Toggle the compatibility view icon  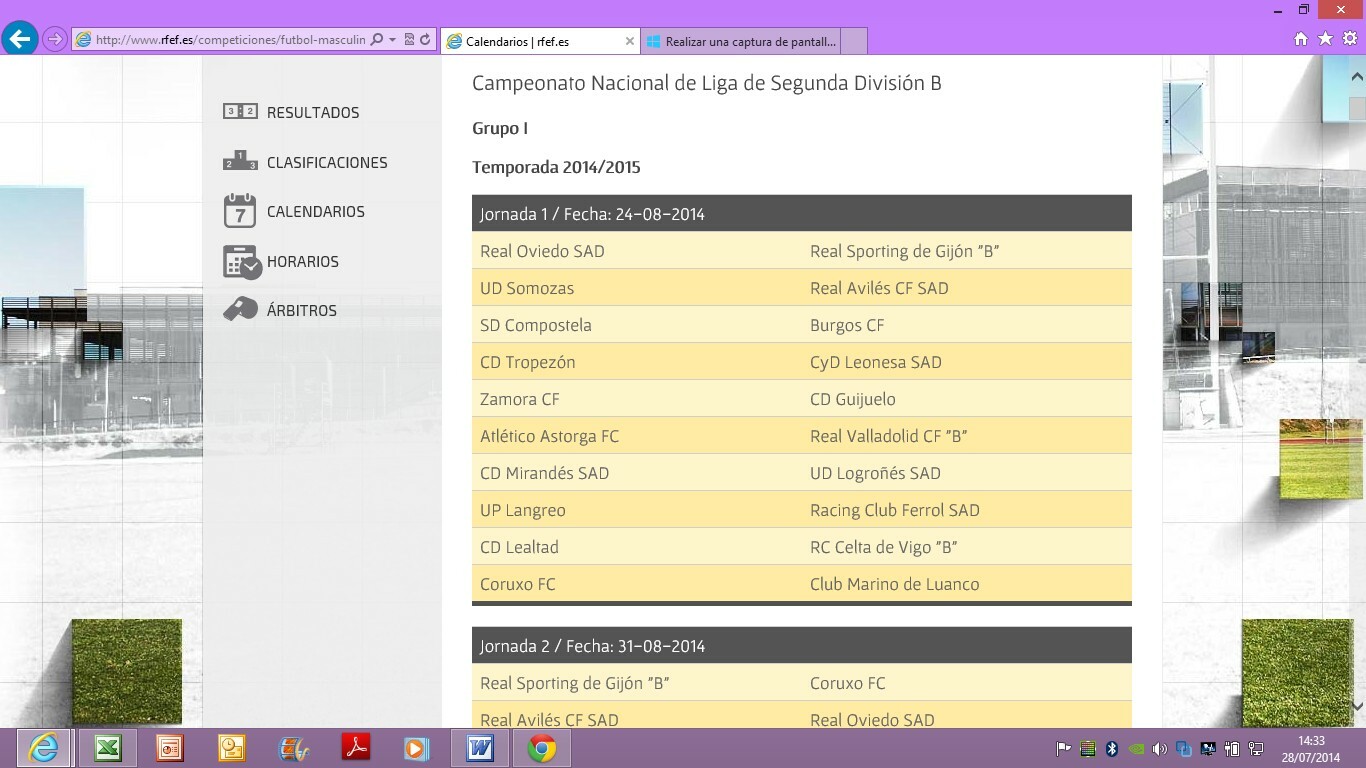click(409, 40)
